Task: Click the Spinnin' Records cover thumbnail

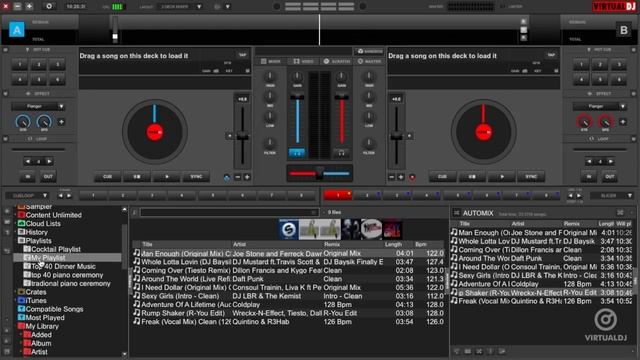Action: [x=288, y=229]
